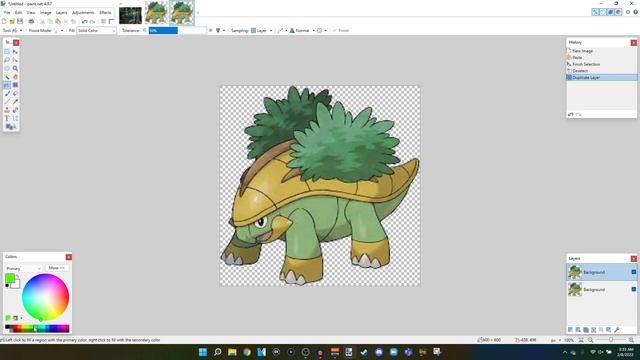This screenshot has width=640, height=360.
Task: Click the Finish button in tool options
Action: [x=341, y=31]
